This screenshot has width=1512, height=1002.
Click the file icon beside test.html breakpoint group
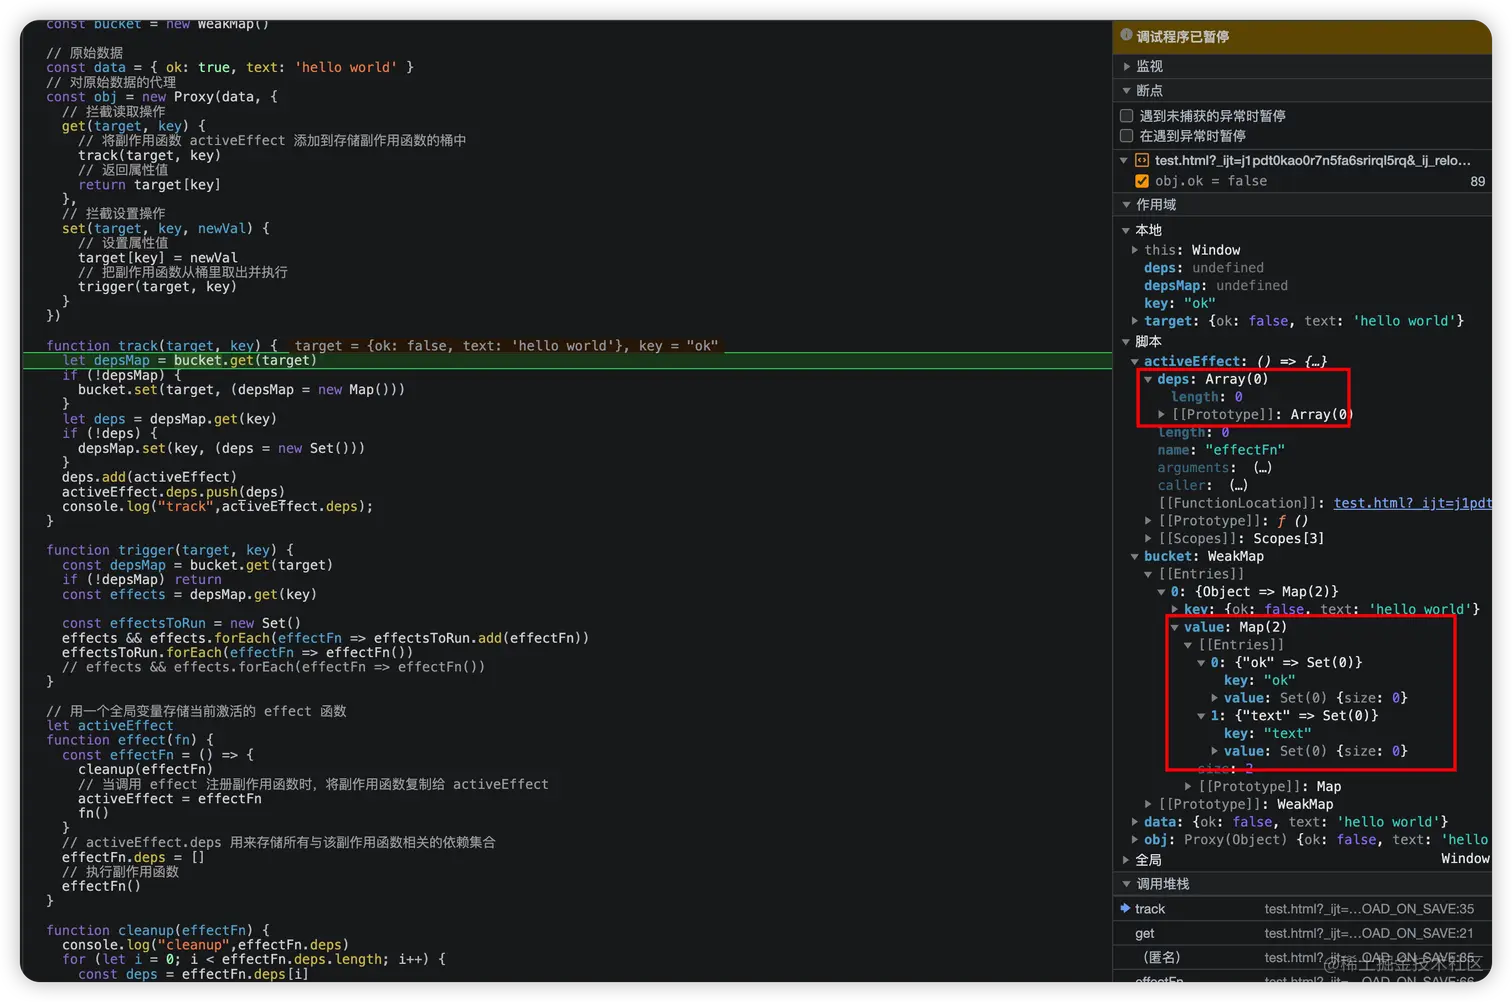tap(1142, 160)
